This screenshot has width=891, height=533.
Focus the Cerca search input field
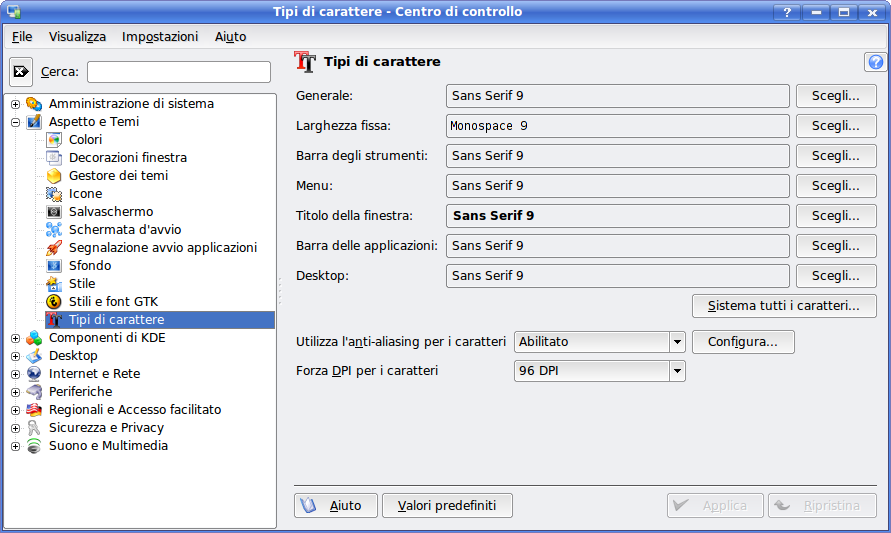click(178, 72)
